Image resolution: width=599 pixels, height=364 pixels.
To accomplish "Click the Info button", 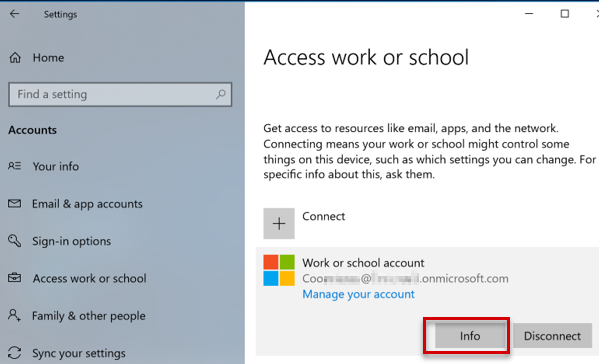I will 470,336.
